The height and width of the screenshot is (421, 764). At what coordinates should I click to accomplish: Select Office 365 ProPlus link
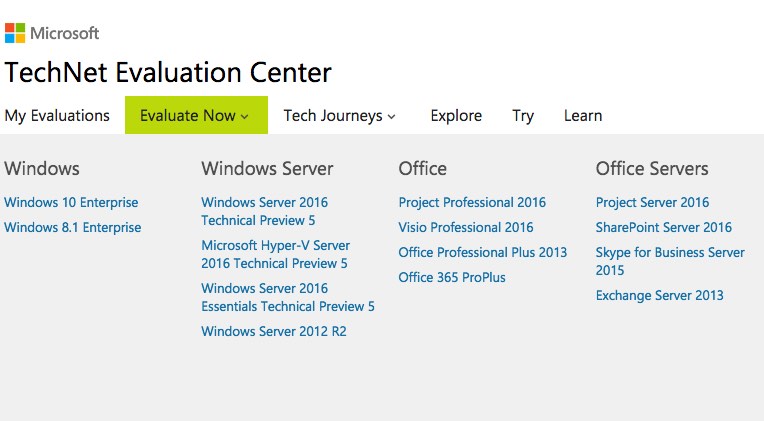coord(452,277)
